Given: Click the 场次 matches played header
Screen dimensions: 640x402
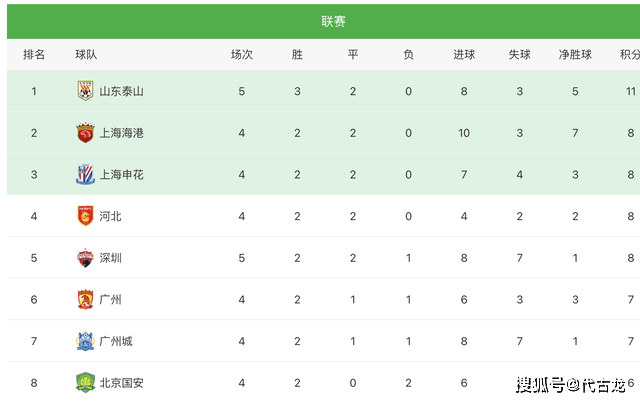Looking at the screenshot, I should click(242, 54).
